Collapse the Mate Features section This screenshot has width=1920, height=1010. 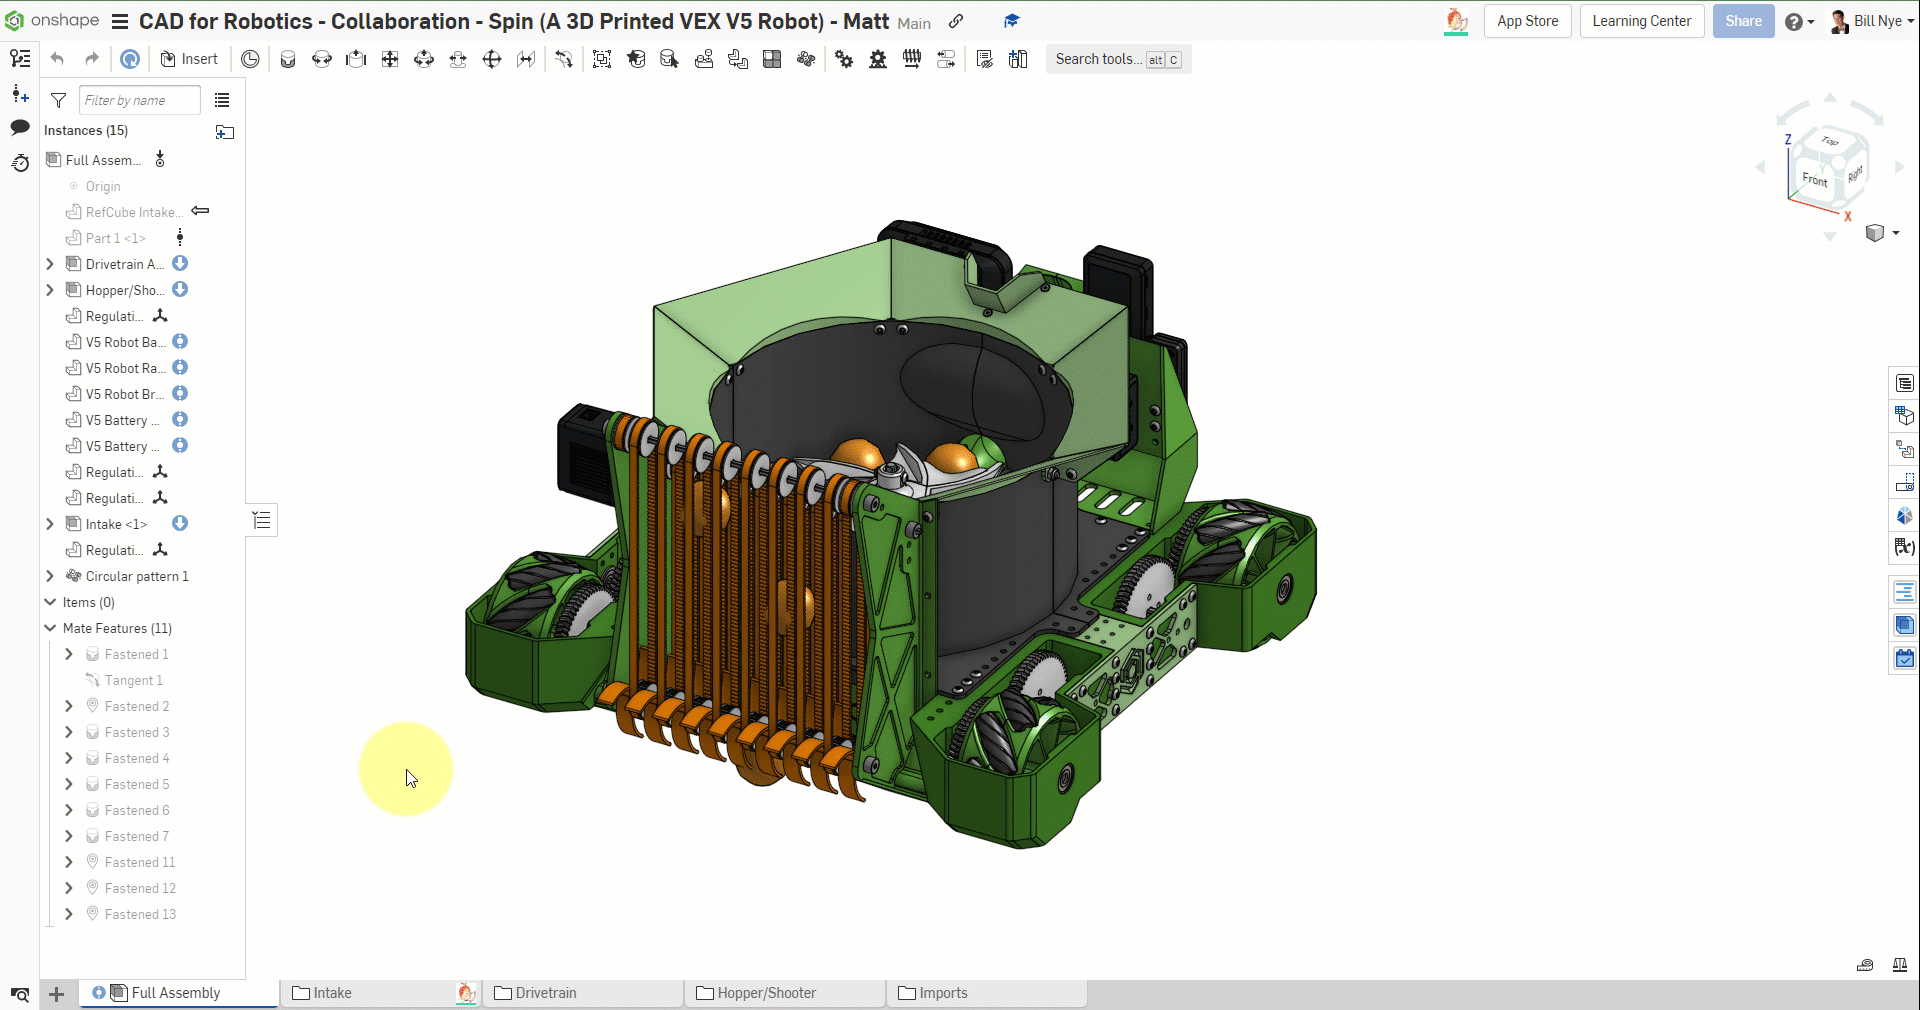pyautogui.click(x=50, y=628)
